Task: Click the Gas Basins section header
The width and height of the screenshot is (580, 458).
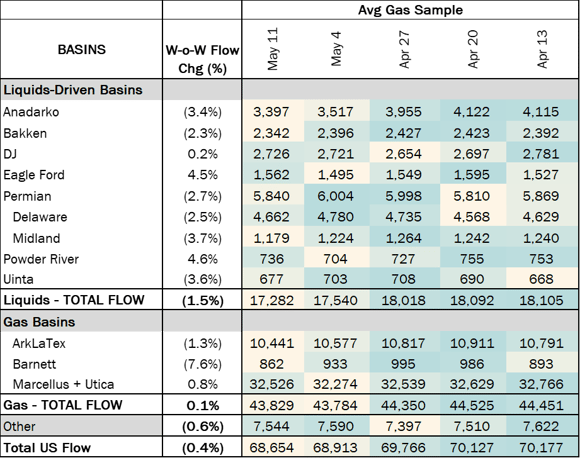Action: (39, 322)
